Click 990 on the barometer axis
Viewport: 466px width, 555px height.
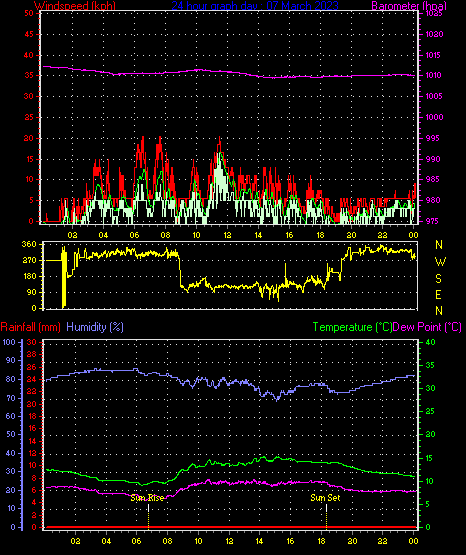pos(433,159)
